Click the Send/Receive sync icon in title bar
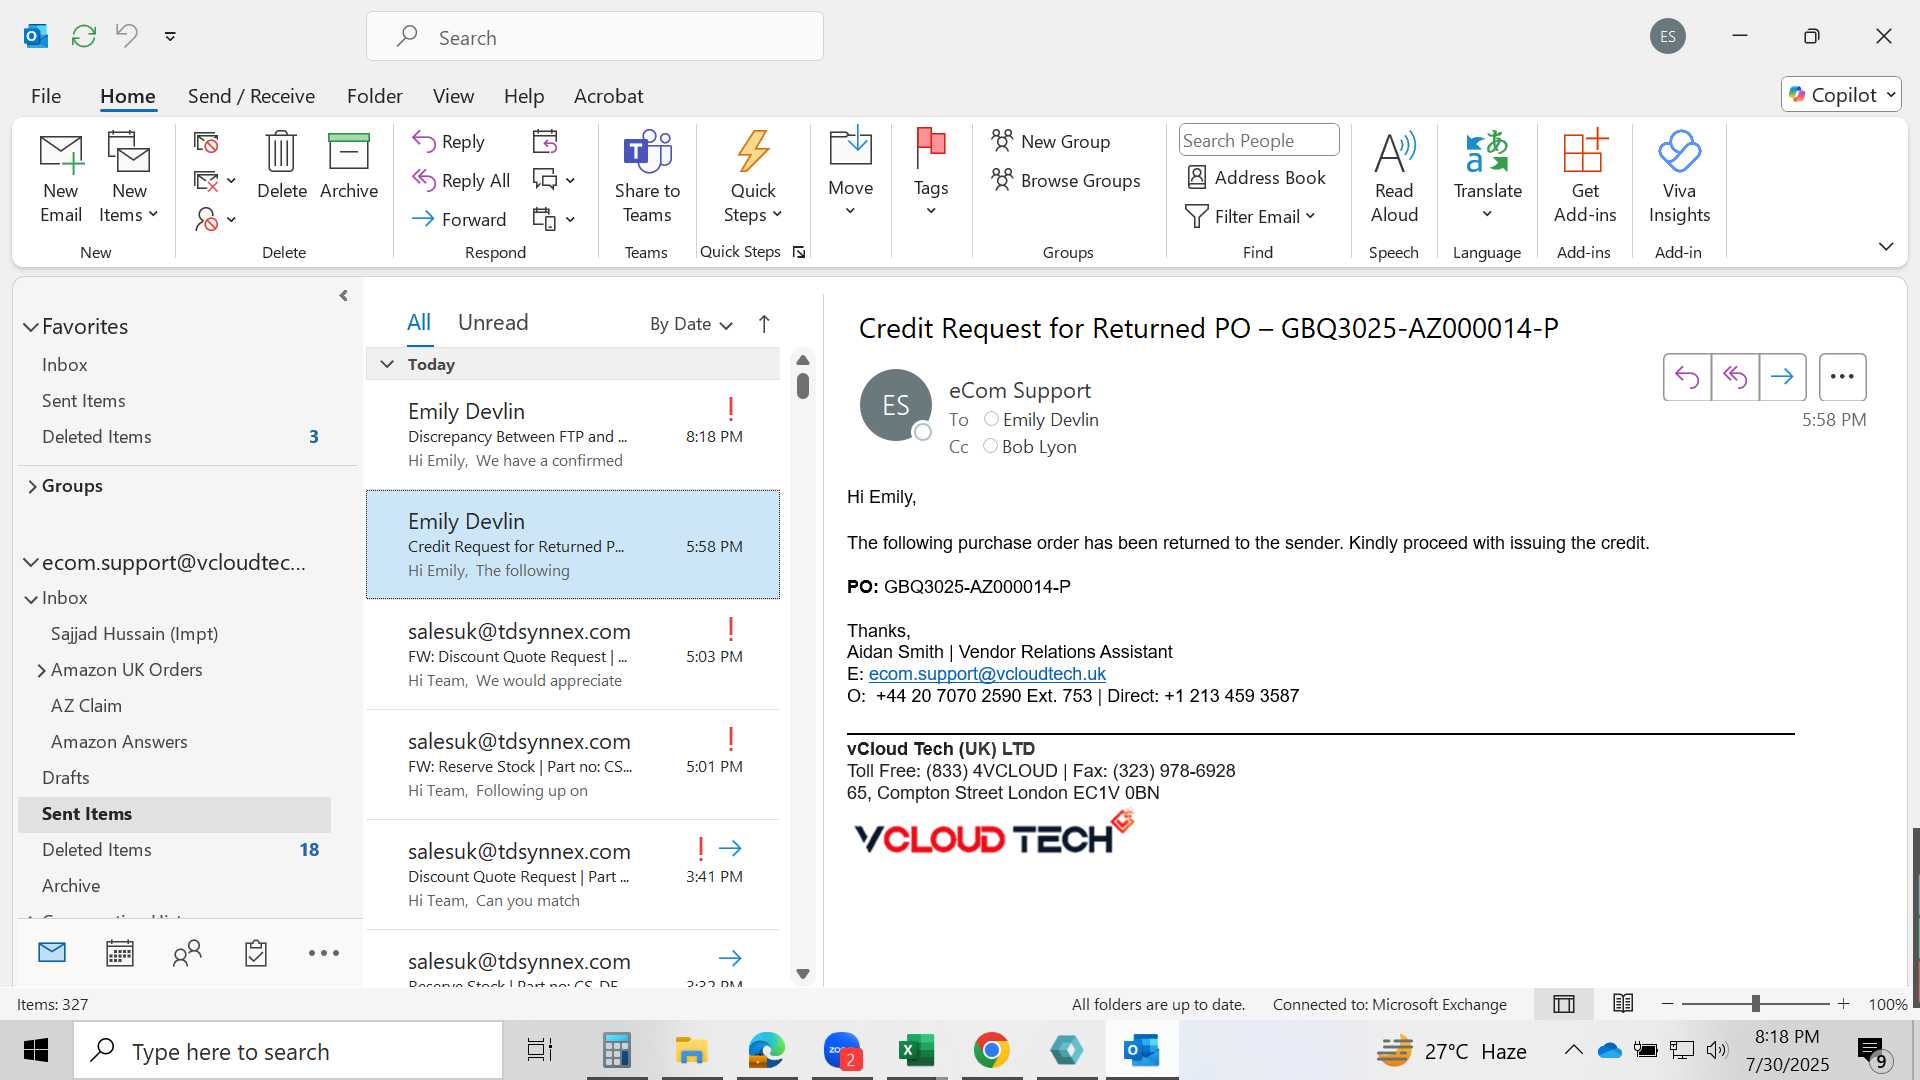1920x1080 pixels. tap(84, 36)
